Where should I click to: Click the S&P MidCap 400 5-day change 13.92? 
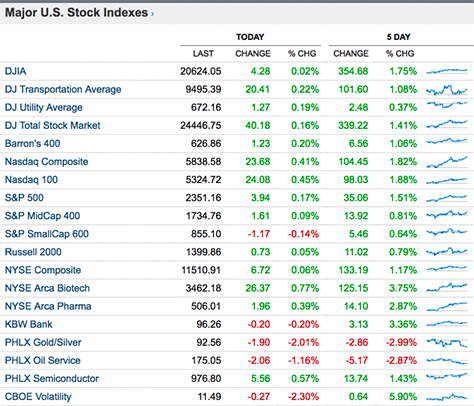pos(356,216)
